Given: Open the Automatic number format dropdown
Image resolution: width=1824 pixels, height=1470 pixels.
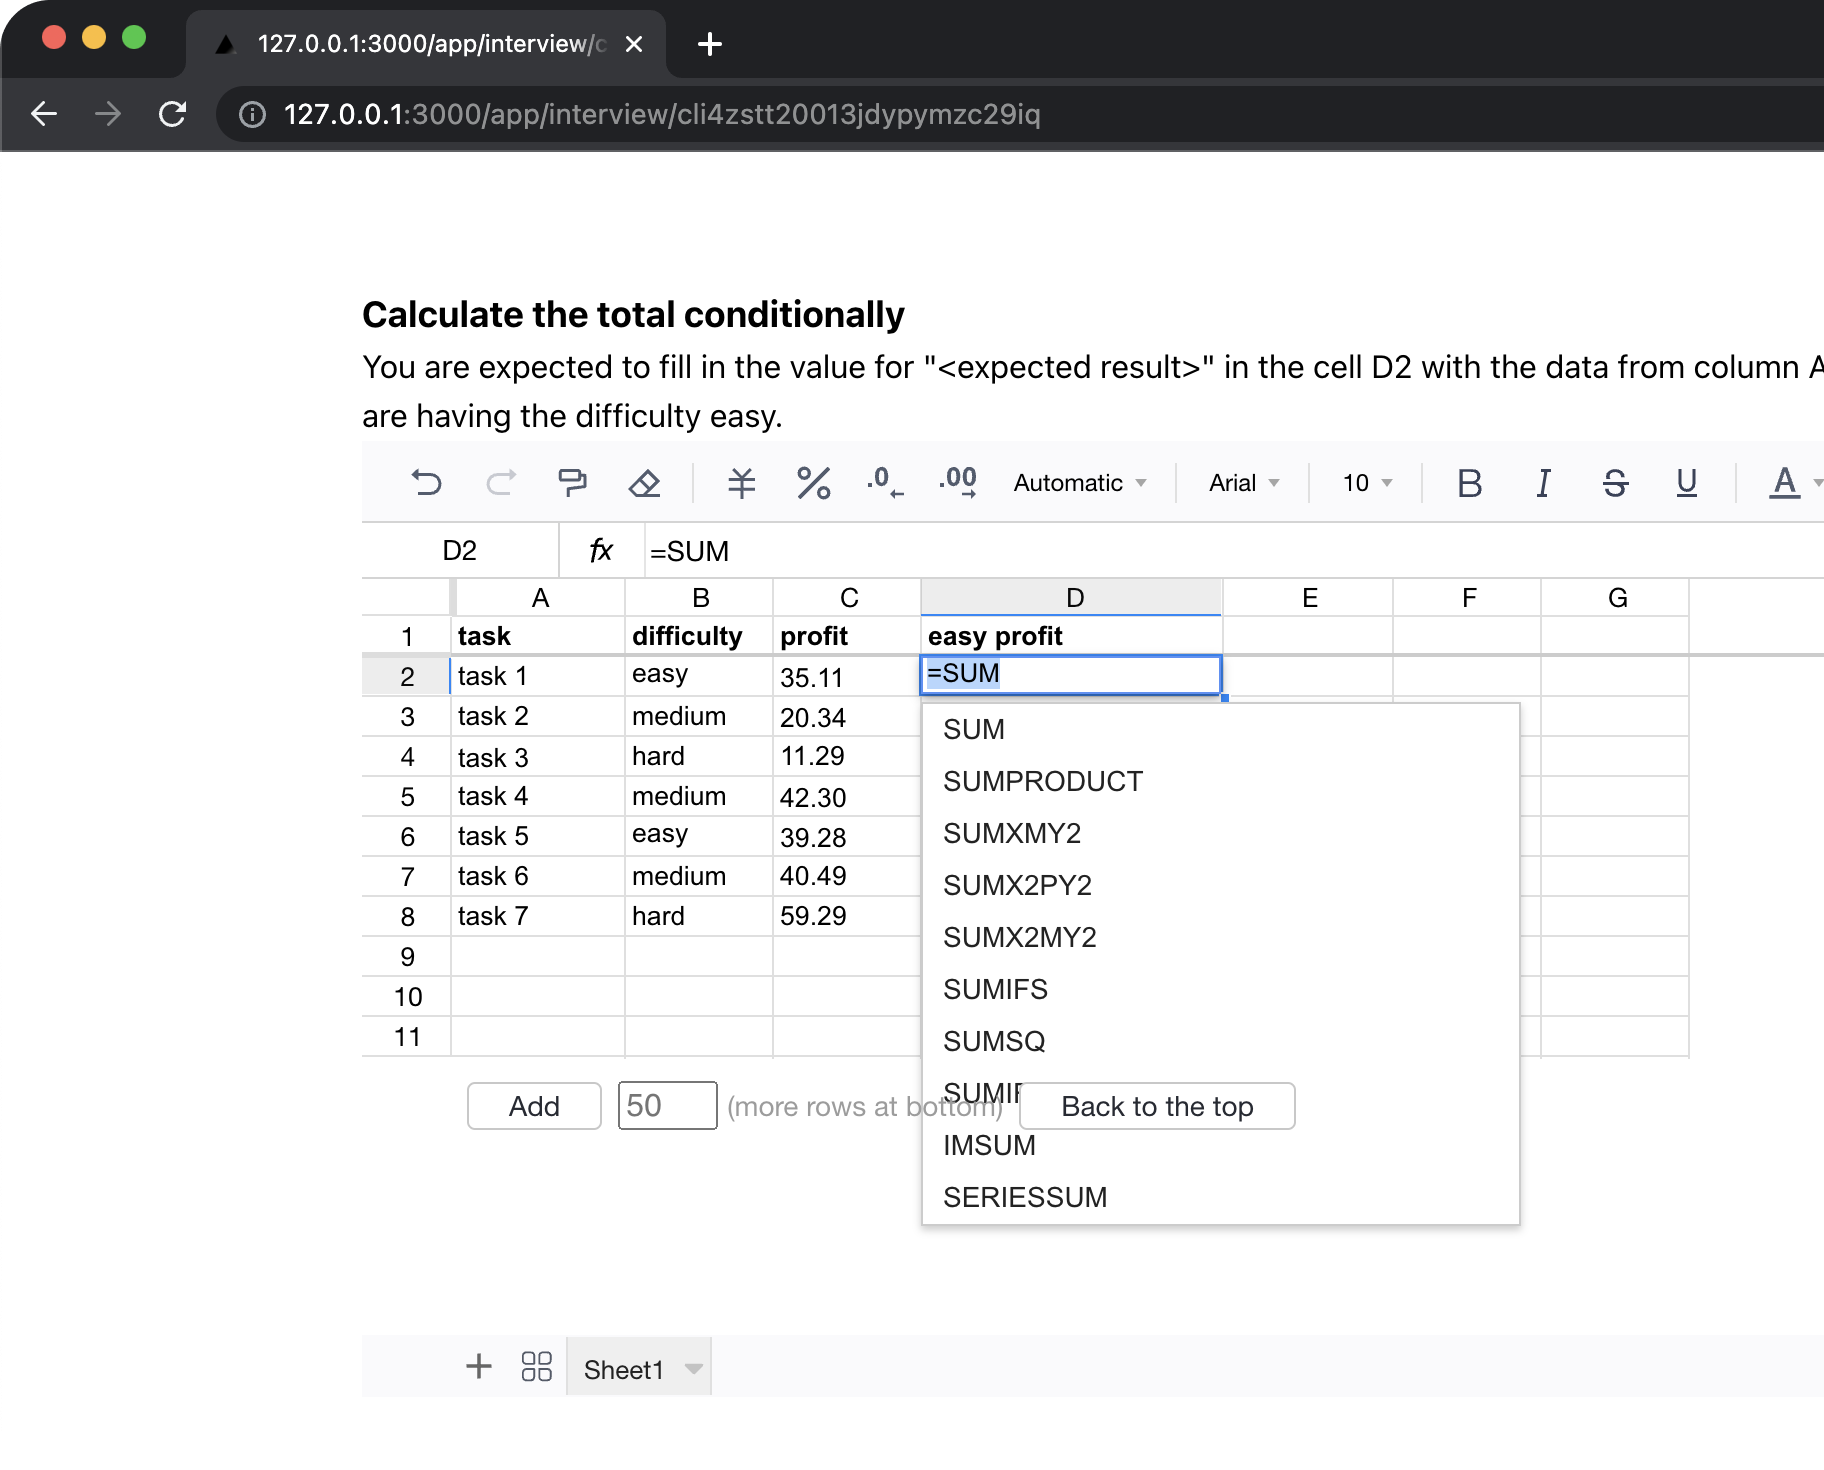Looking at the screenshot, I should (1079, 483).
